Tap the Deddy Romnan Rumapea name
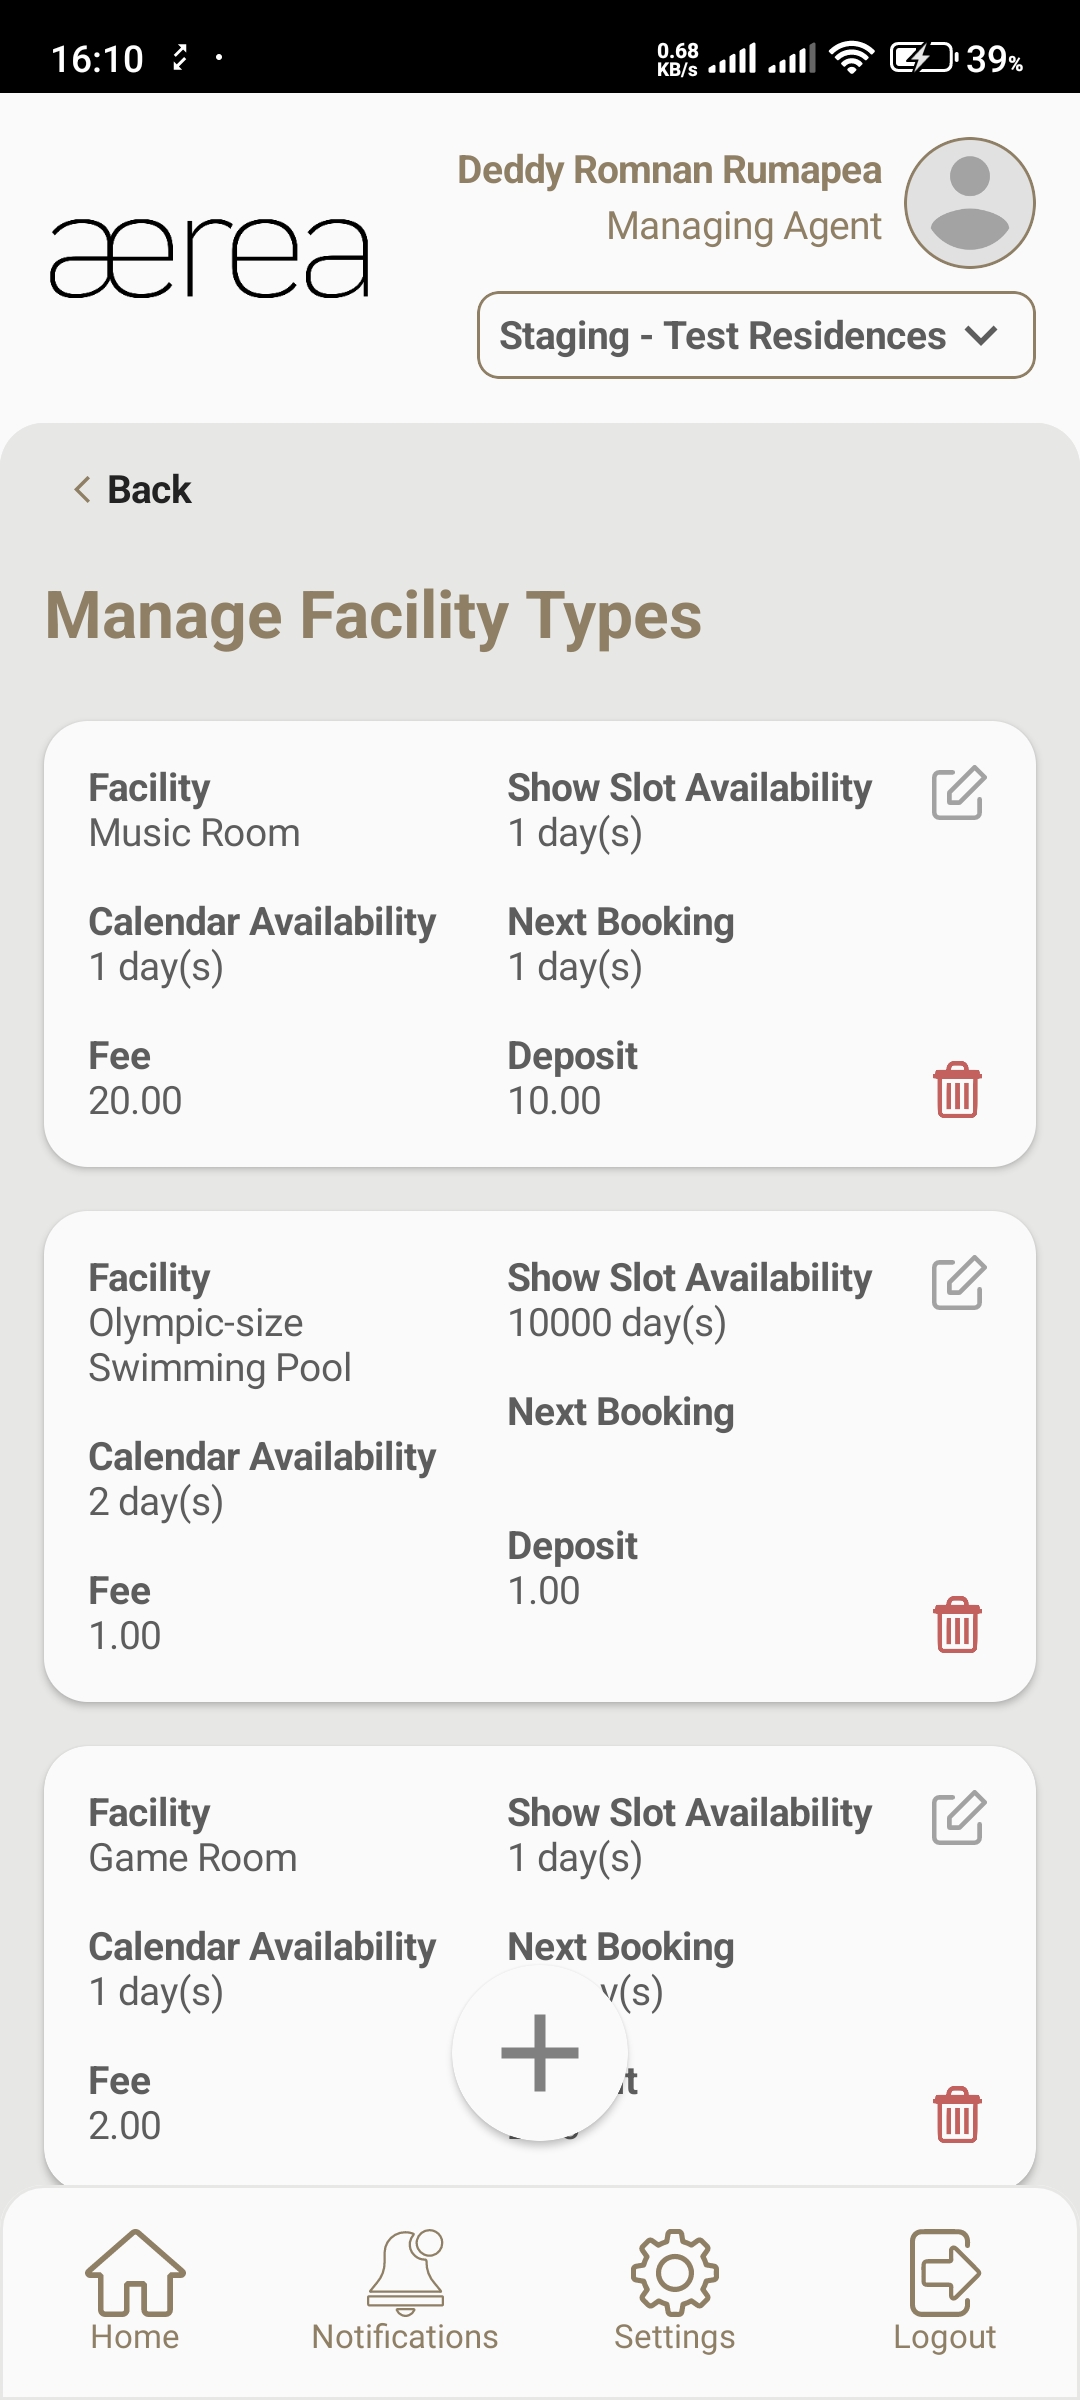 coord(669,171)
